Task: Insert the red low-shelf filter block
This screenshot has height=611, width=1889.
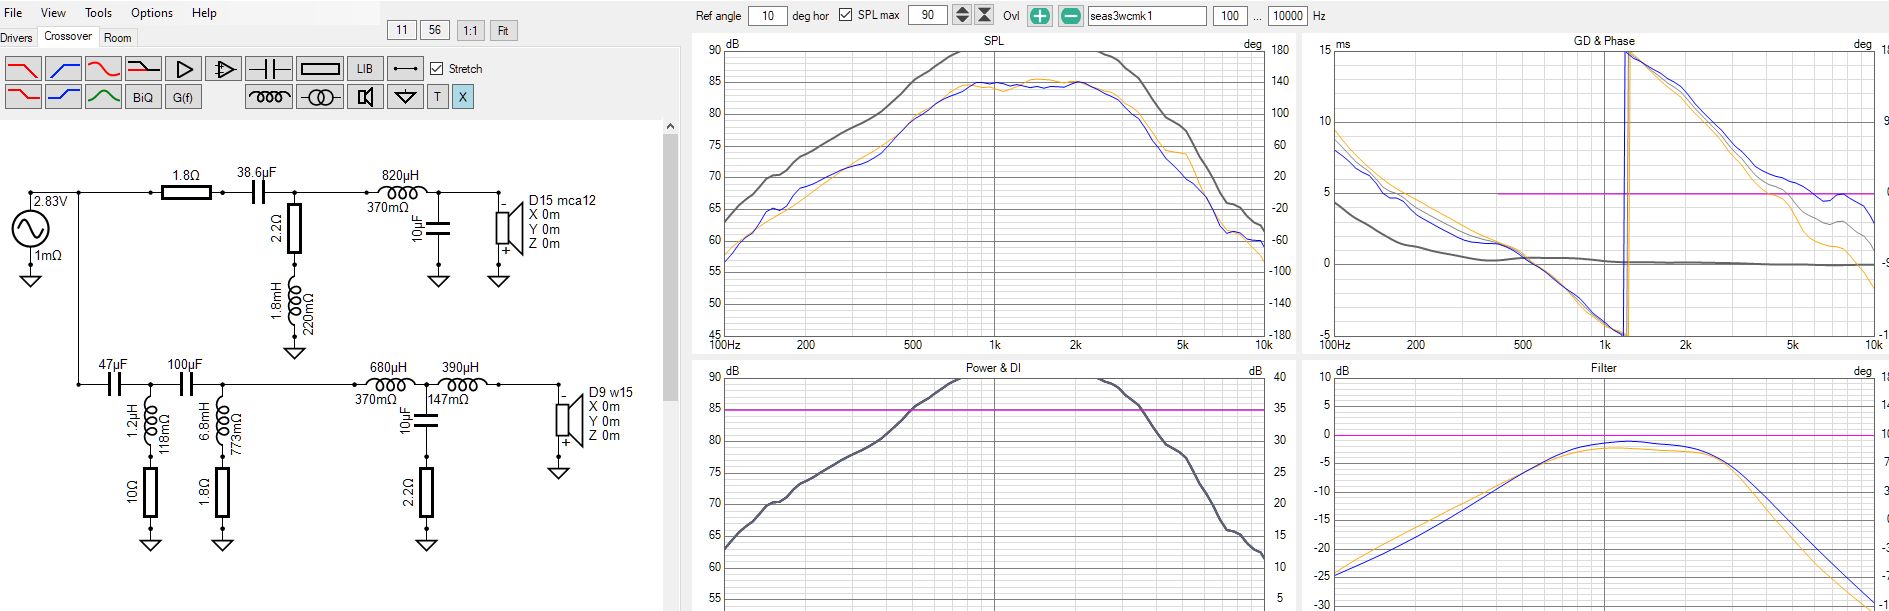Action: coord(23,97)
